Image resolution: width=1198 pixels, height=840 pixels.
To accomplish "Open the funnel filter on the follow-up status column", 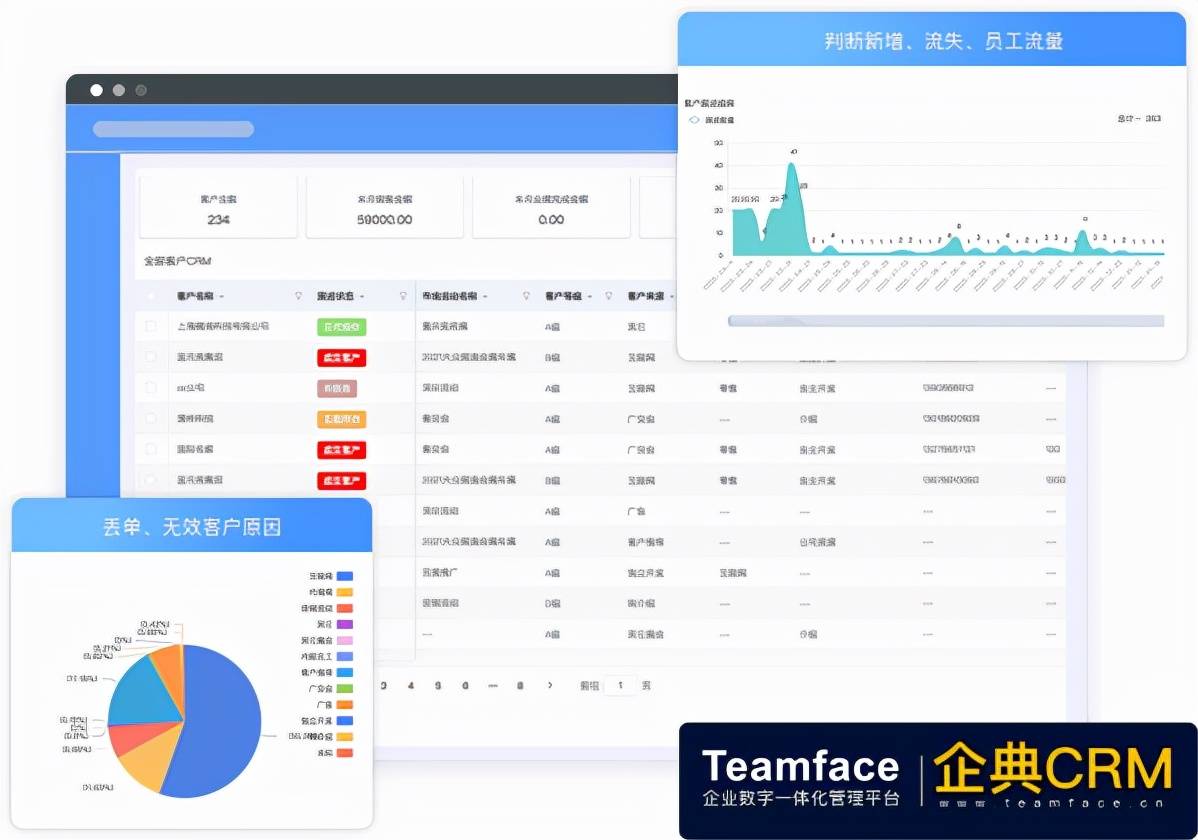I will point(402,295).
